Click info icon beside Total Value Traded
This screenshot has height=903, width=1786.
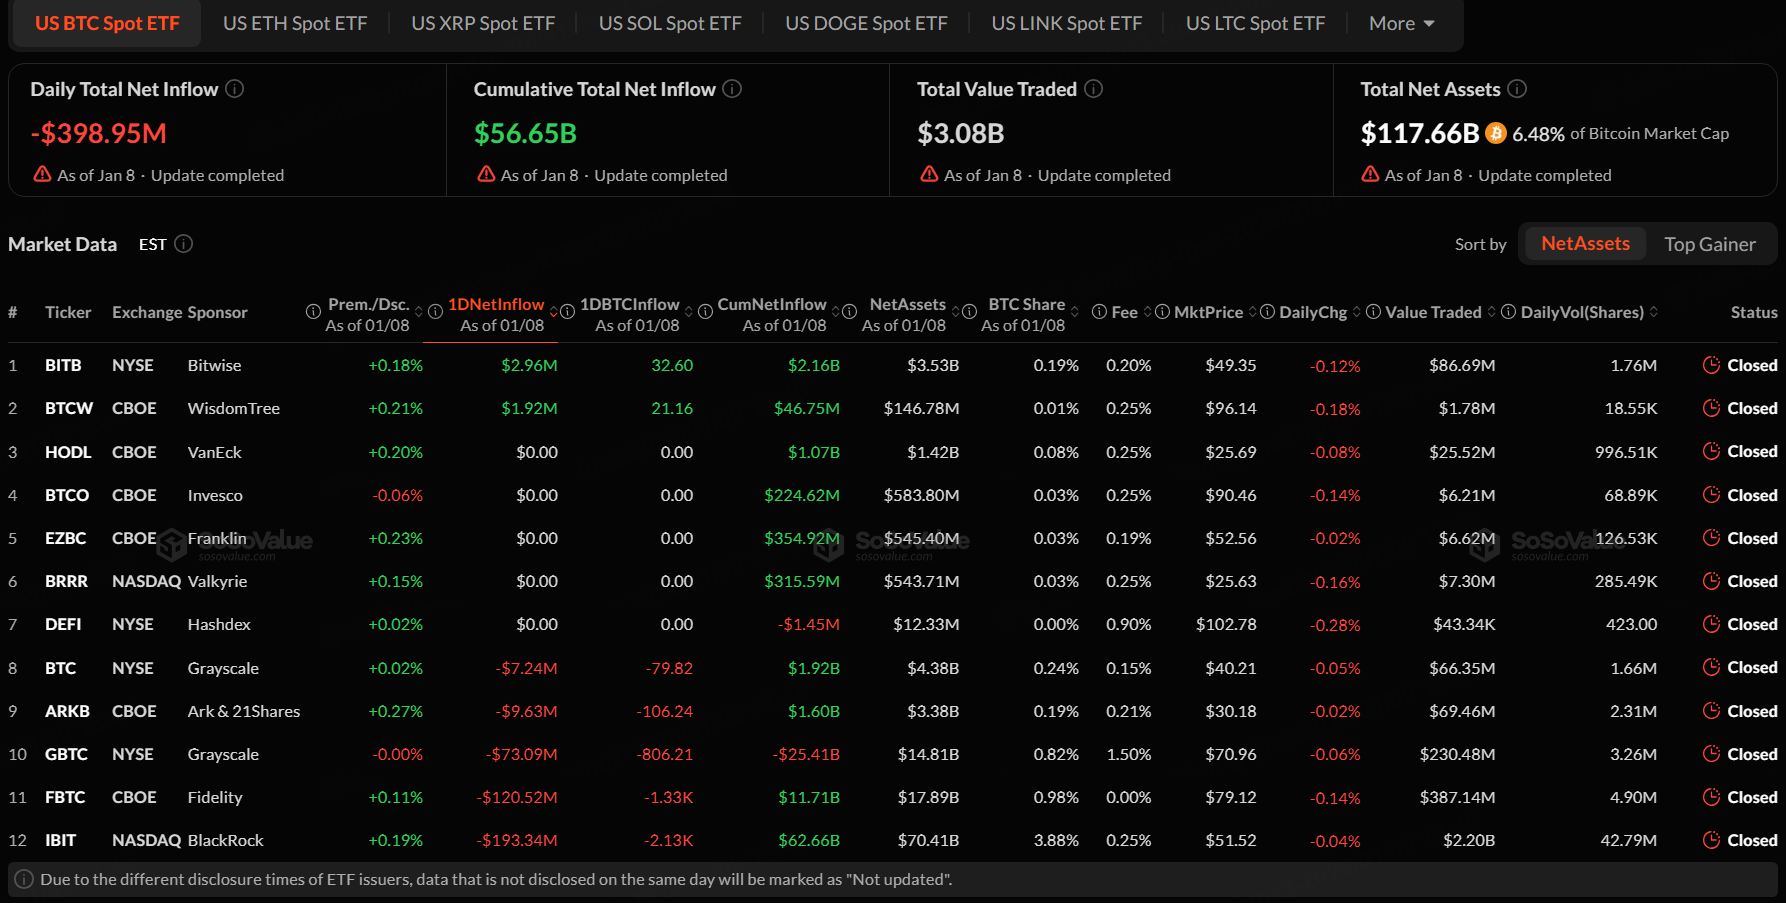[1094, 89]
